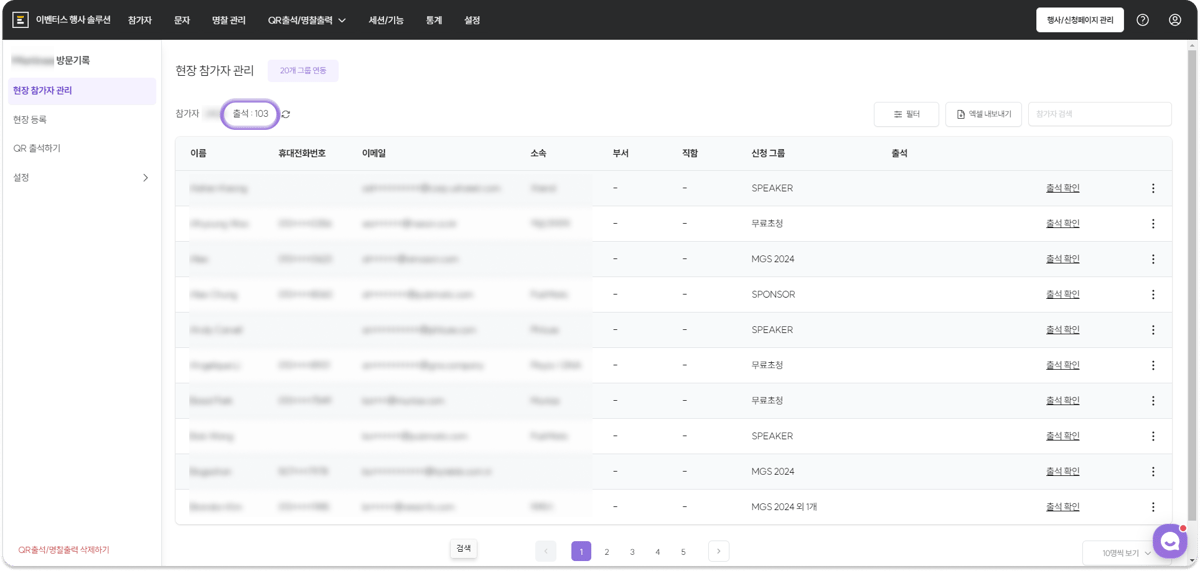Open the 10명씩 보기 page size dropdown
1200x571 pixels.
click(x=1127, y=553)
